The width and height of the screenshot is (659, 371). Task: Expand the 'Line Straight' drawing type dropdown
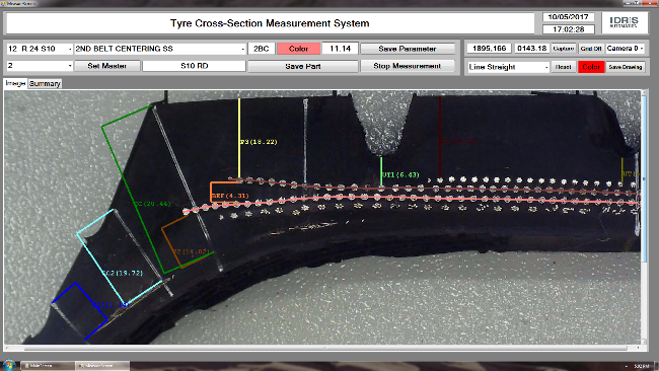point(508,67)
